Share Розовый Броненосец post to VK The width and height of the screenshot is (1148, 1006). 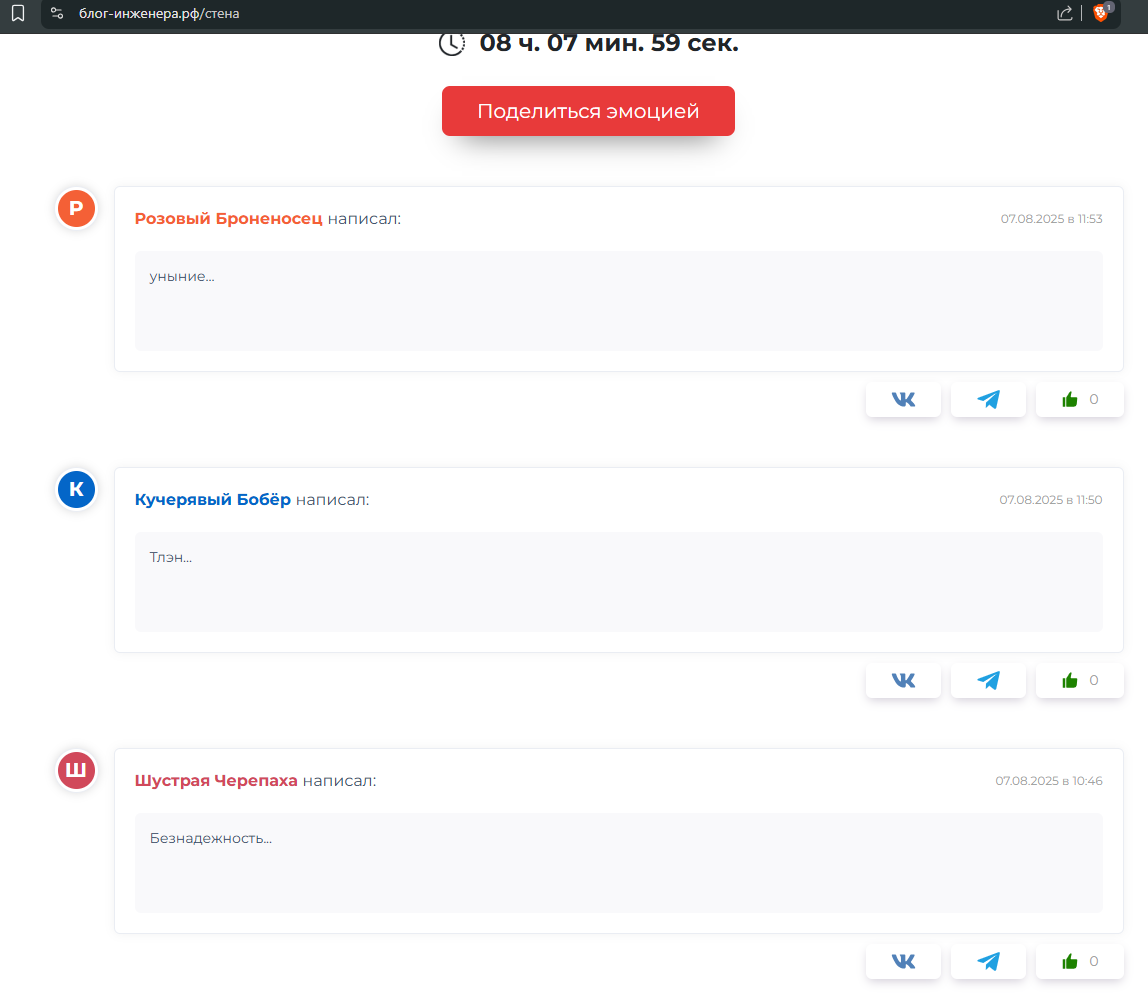[x=903, y=399]
